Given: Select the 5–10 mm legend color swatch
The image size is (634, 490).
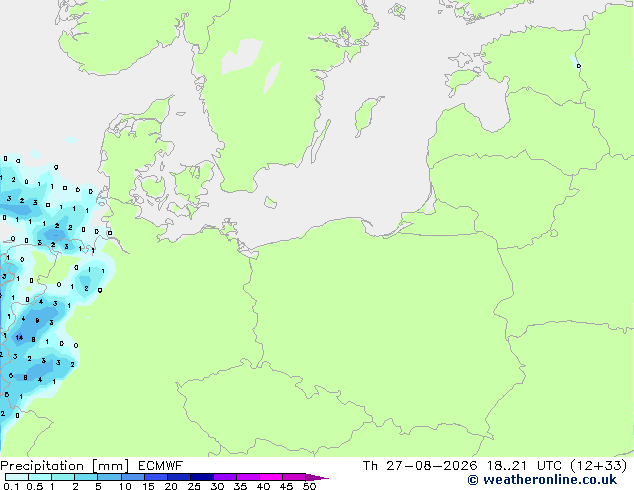Looking at the screenshot, I should [109, 477].
